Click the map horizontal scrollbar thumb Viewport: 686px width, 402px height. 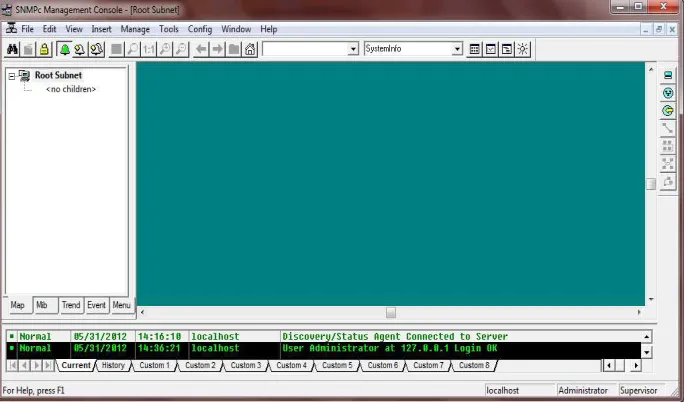coord(391,312)
